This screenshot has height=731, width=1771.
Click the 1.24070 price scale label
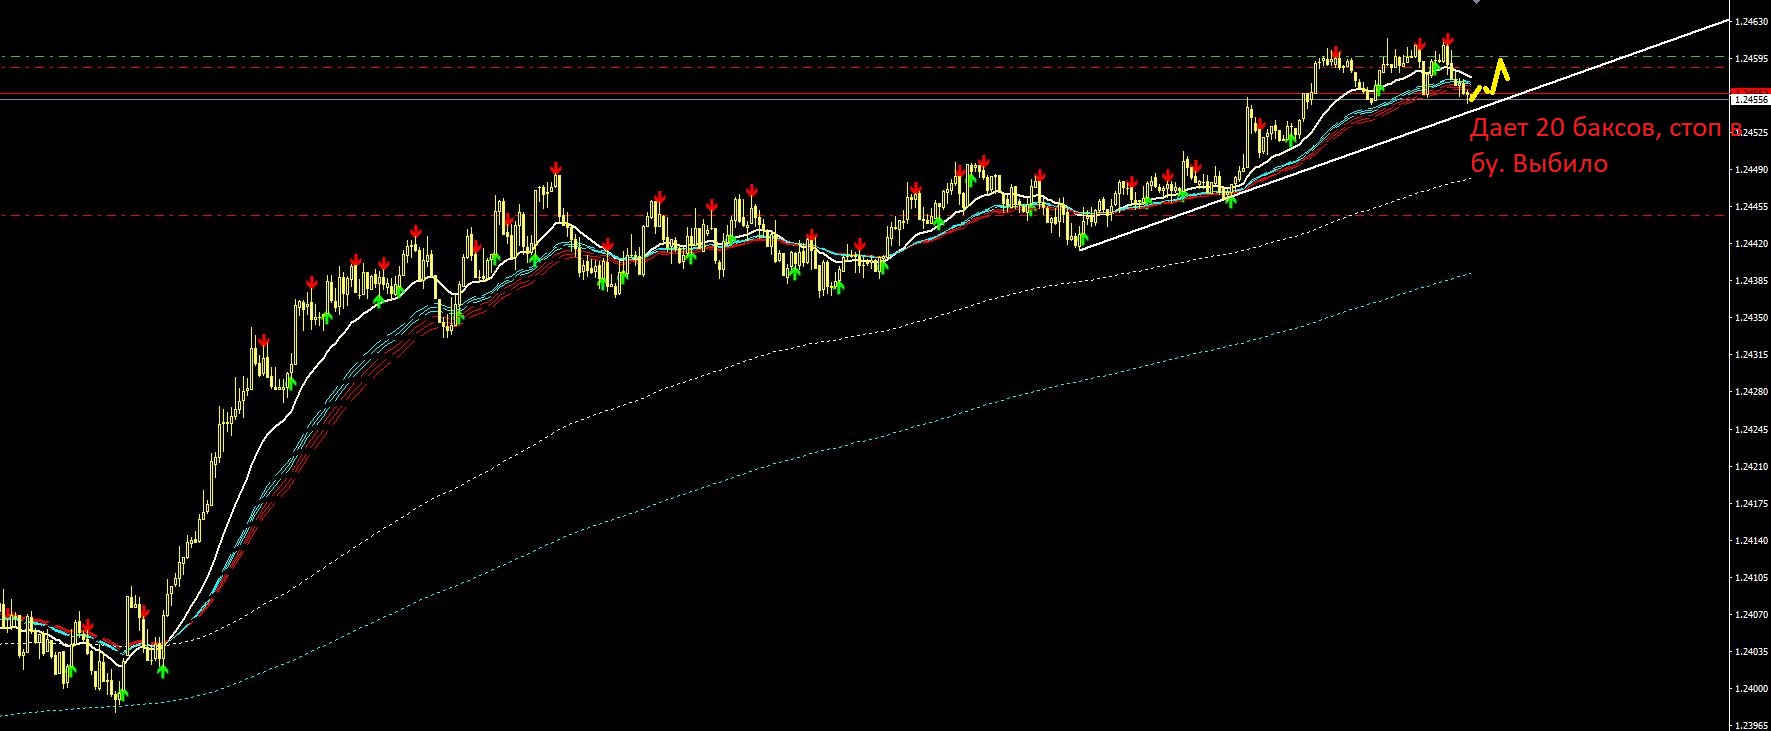click(x=1751, y=614)
